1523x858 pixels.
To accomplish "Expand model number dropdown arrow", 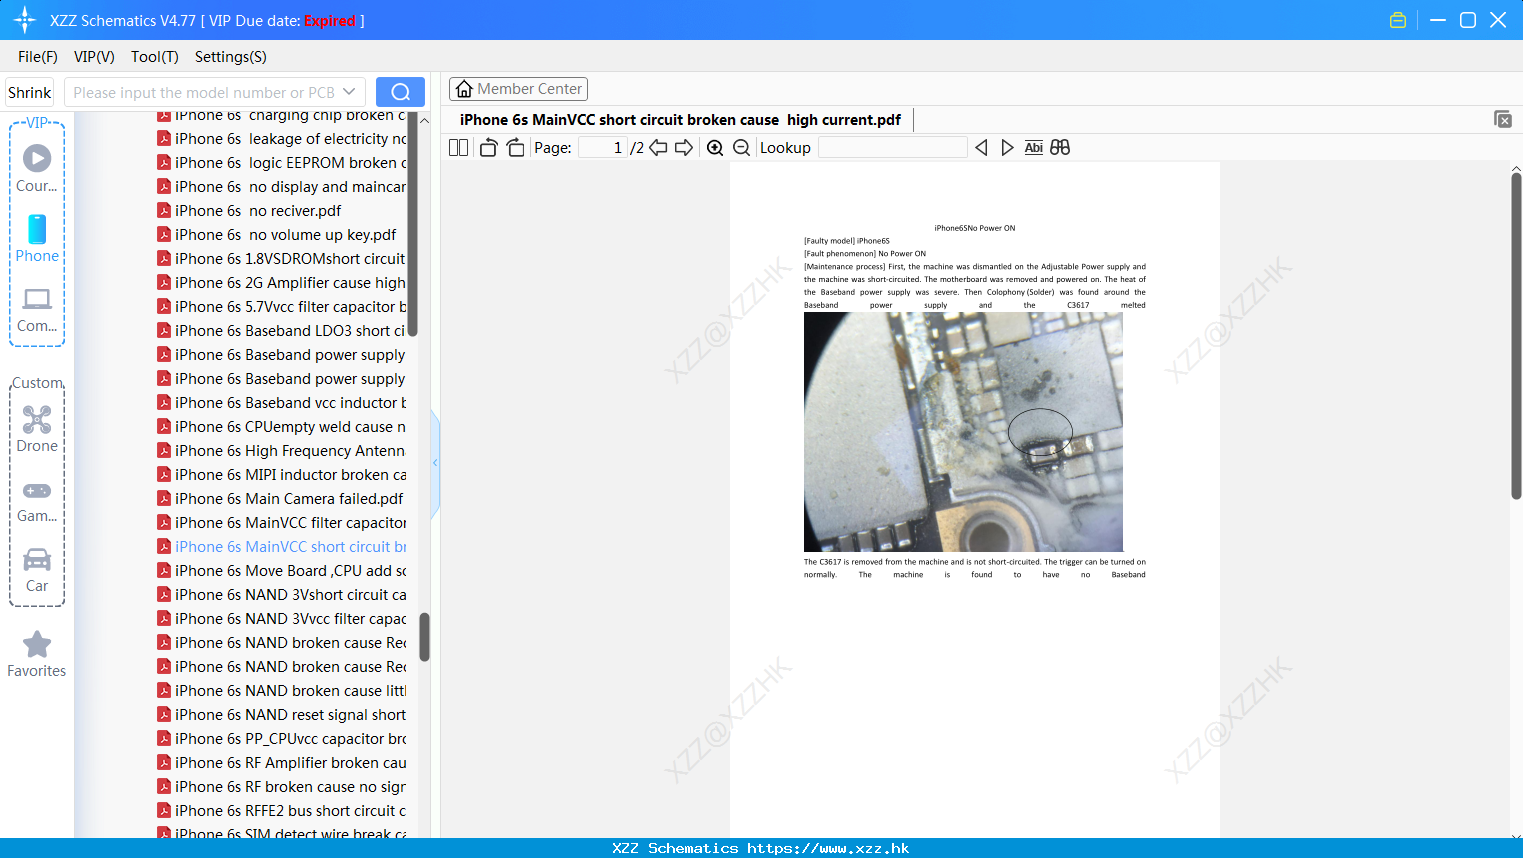I will tap(349, 92).
